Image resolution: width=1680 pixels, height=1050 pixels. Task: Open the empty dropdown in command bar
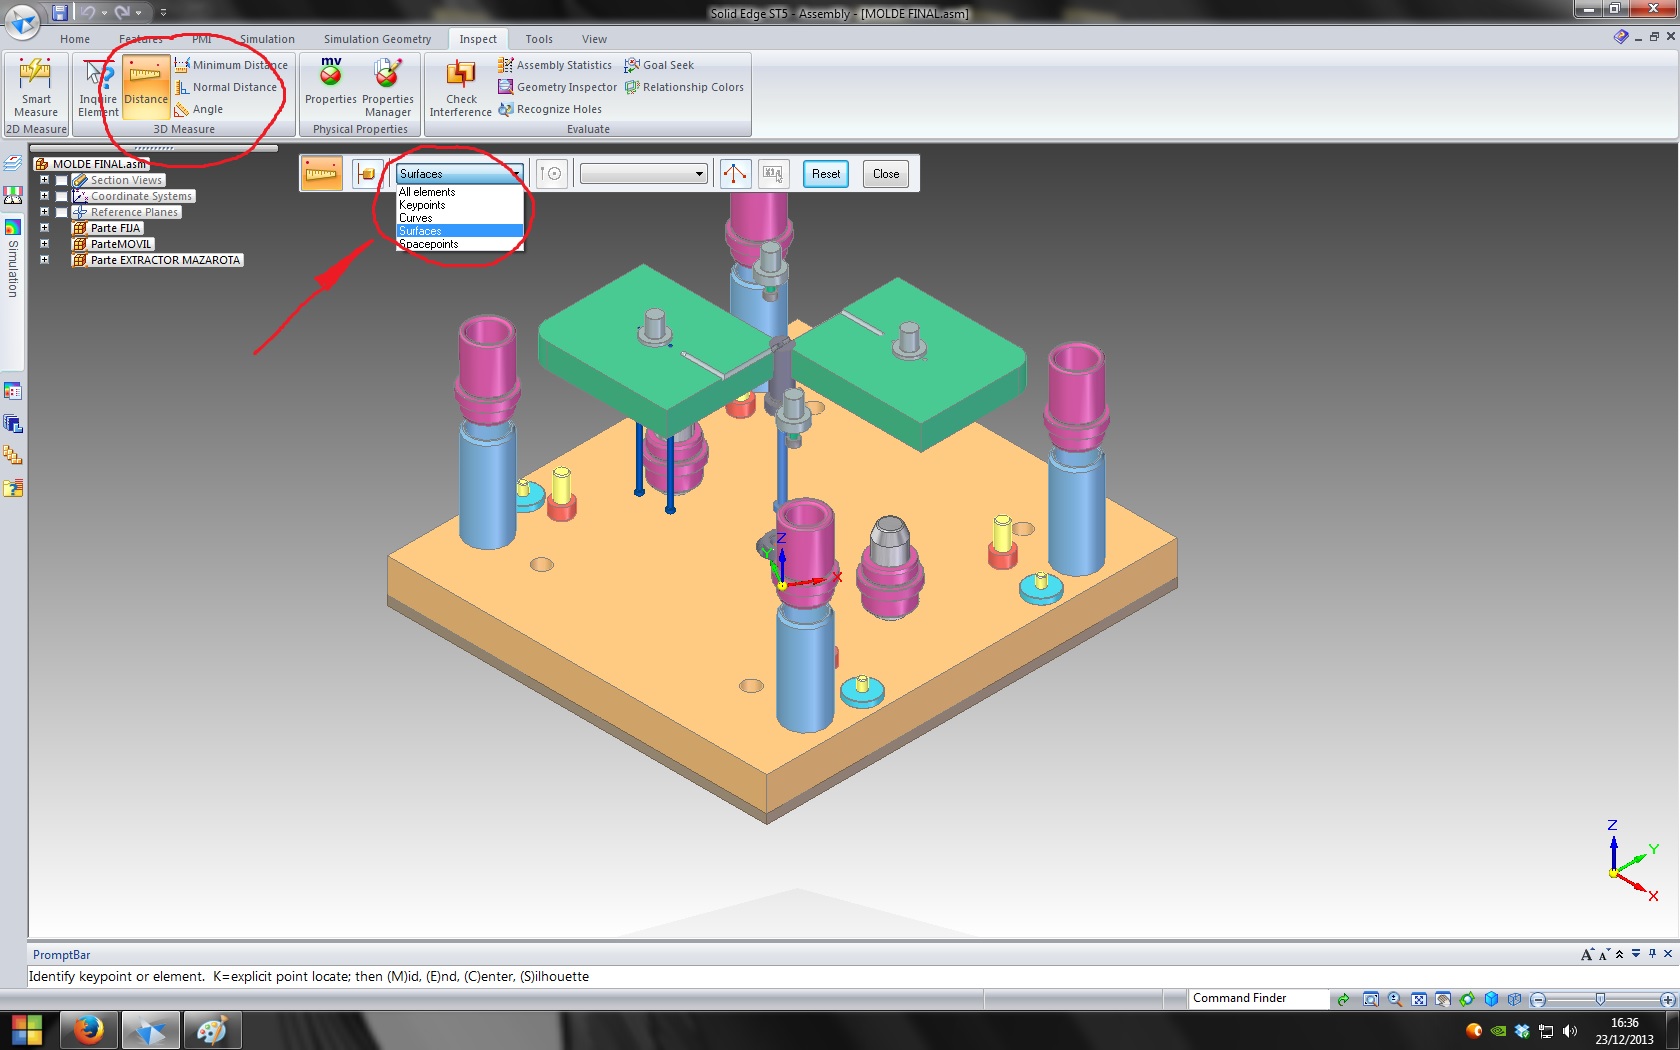click(644, 174)
